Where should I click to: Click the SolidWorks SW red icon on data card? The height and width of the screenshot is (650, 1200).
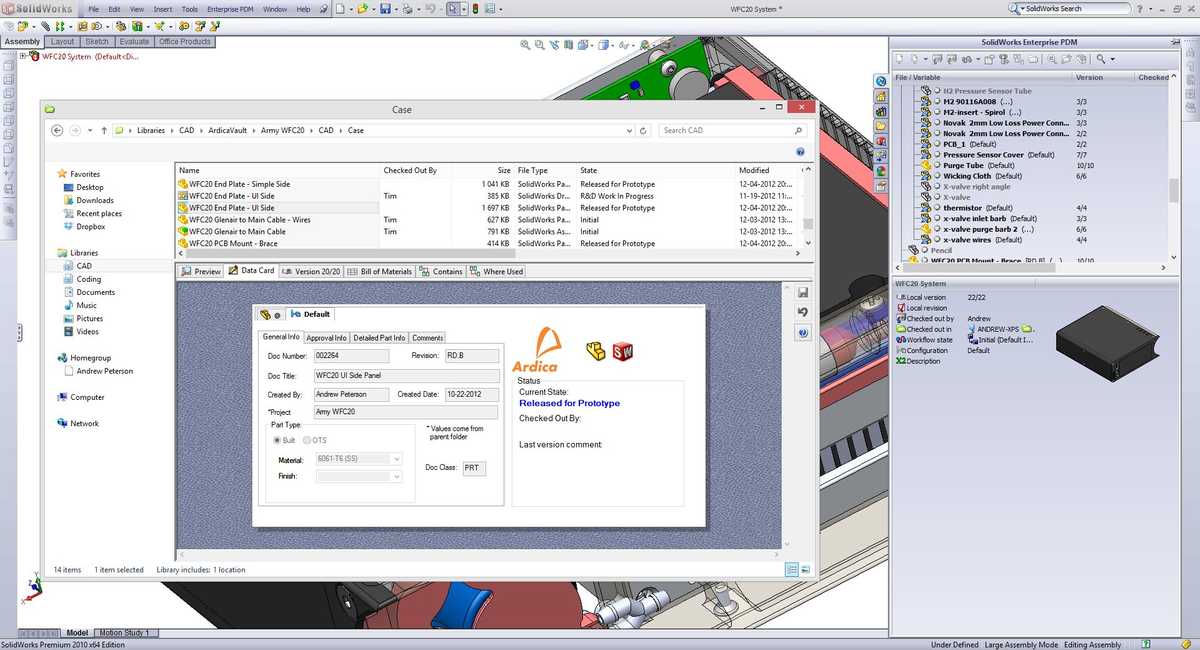(x=623, y=351)
